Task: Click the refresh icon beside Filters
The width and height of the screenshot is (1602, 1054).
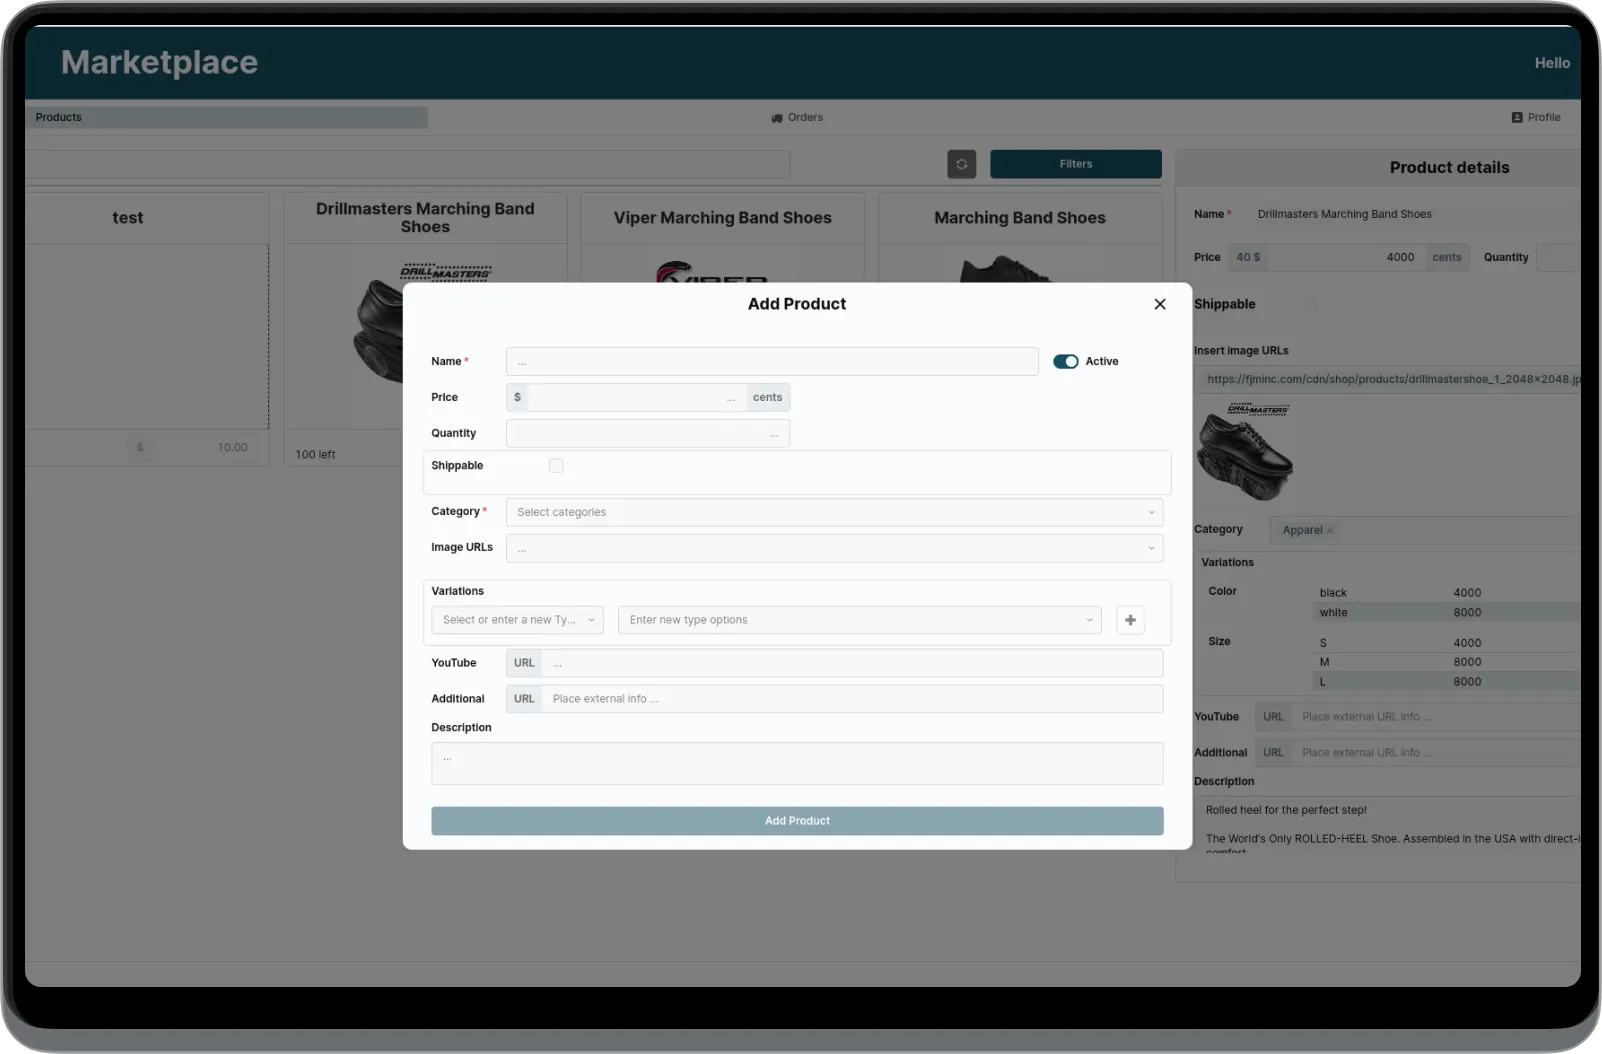Action: pyautogui.click(x=961, y=164)
